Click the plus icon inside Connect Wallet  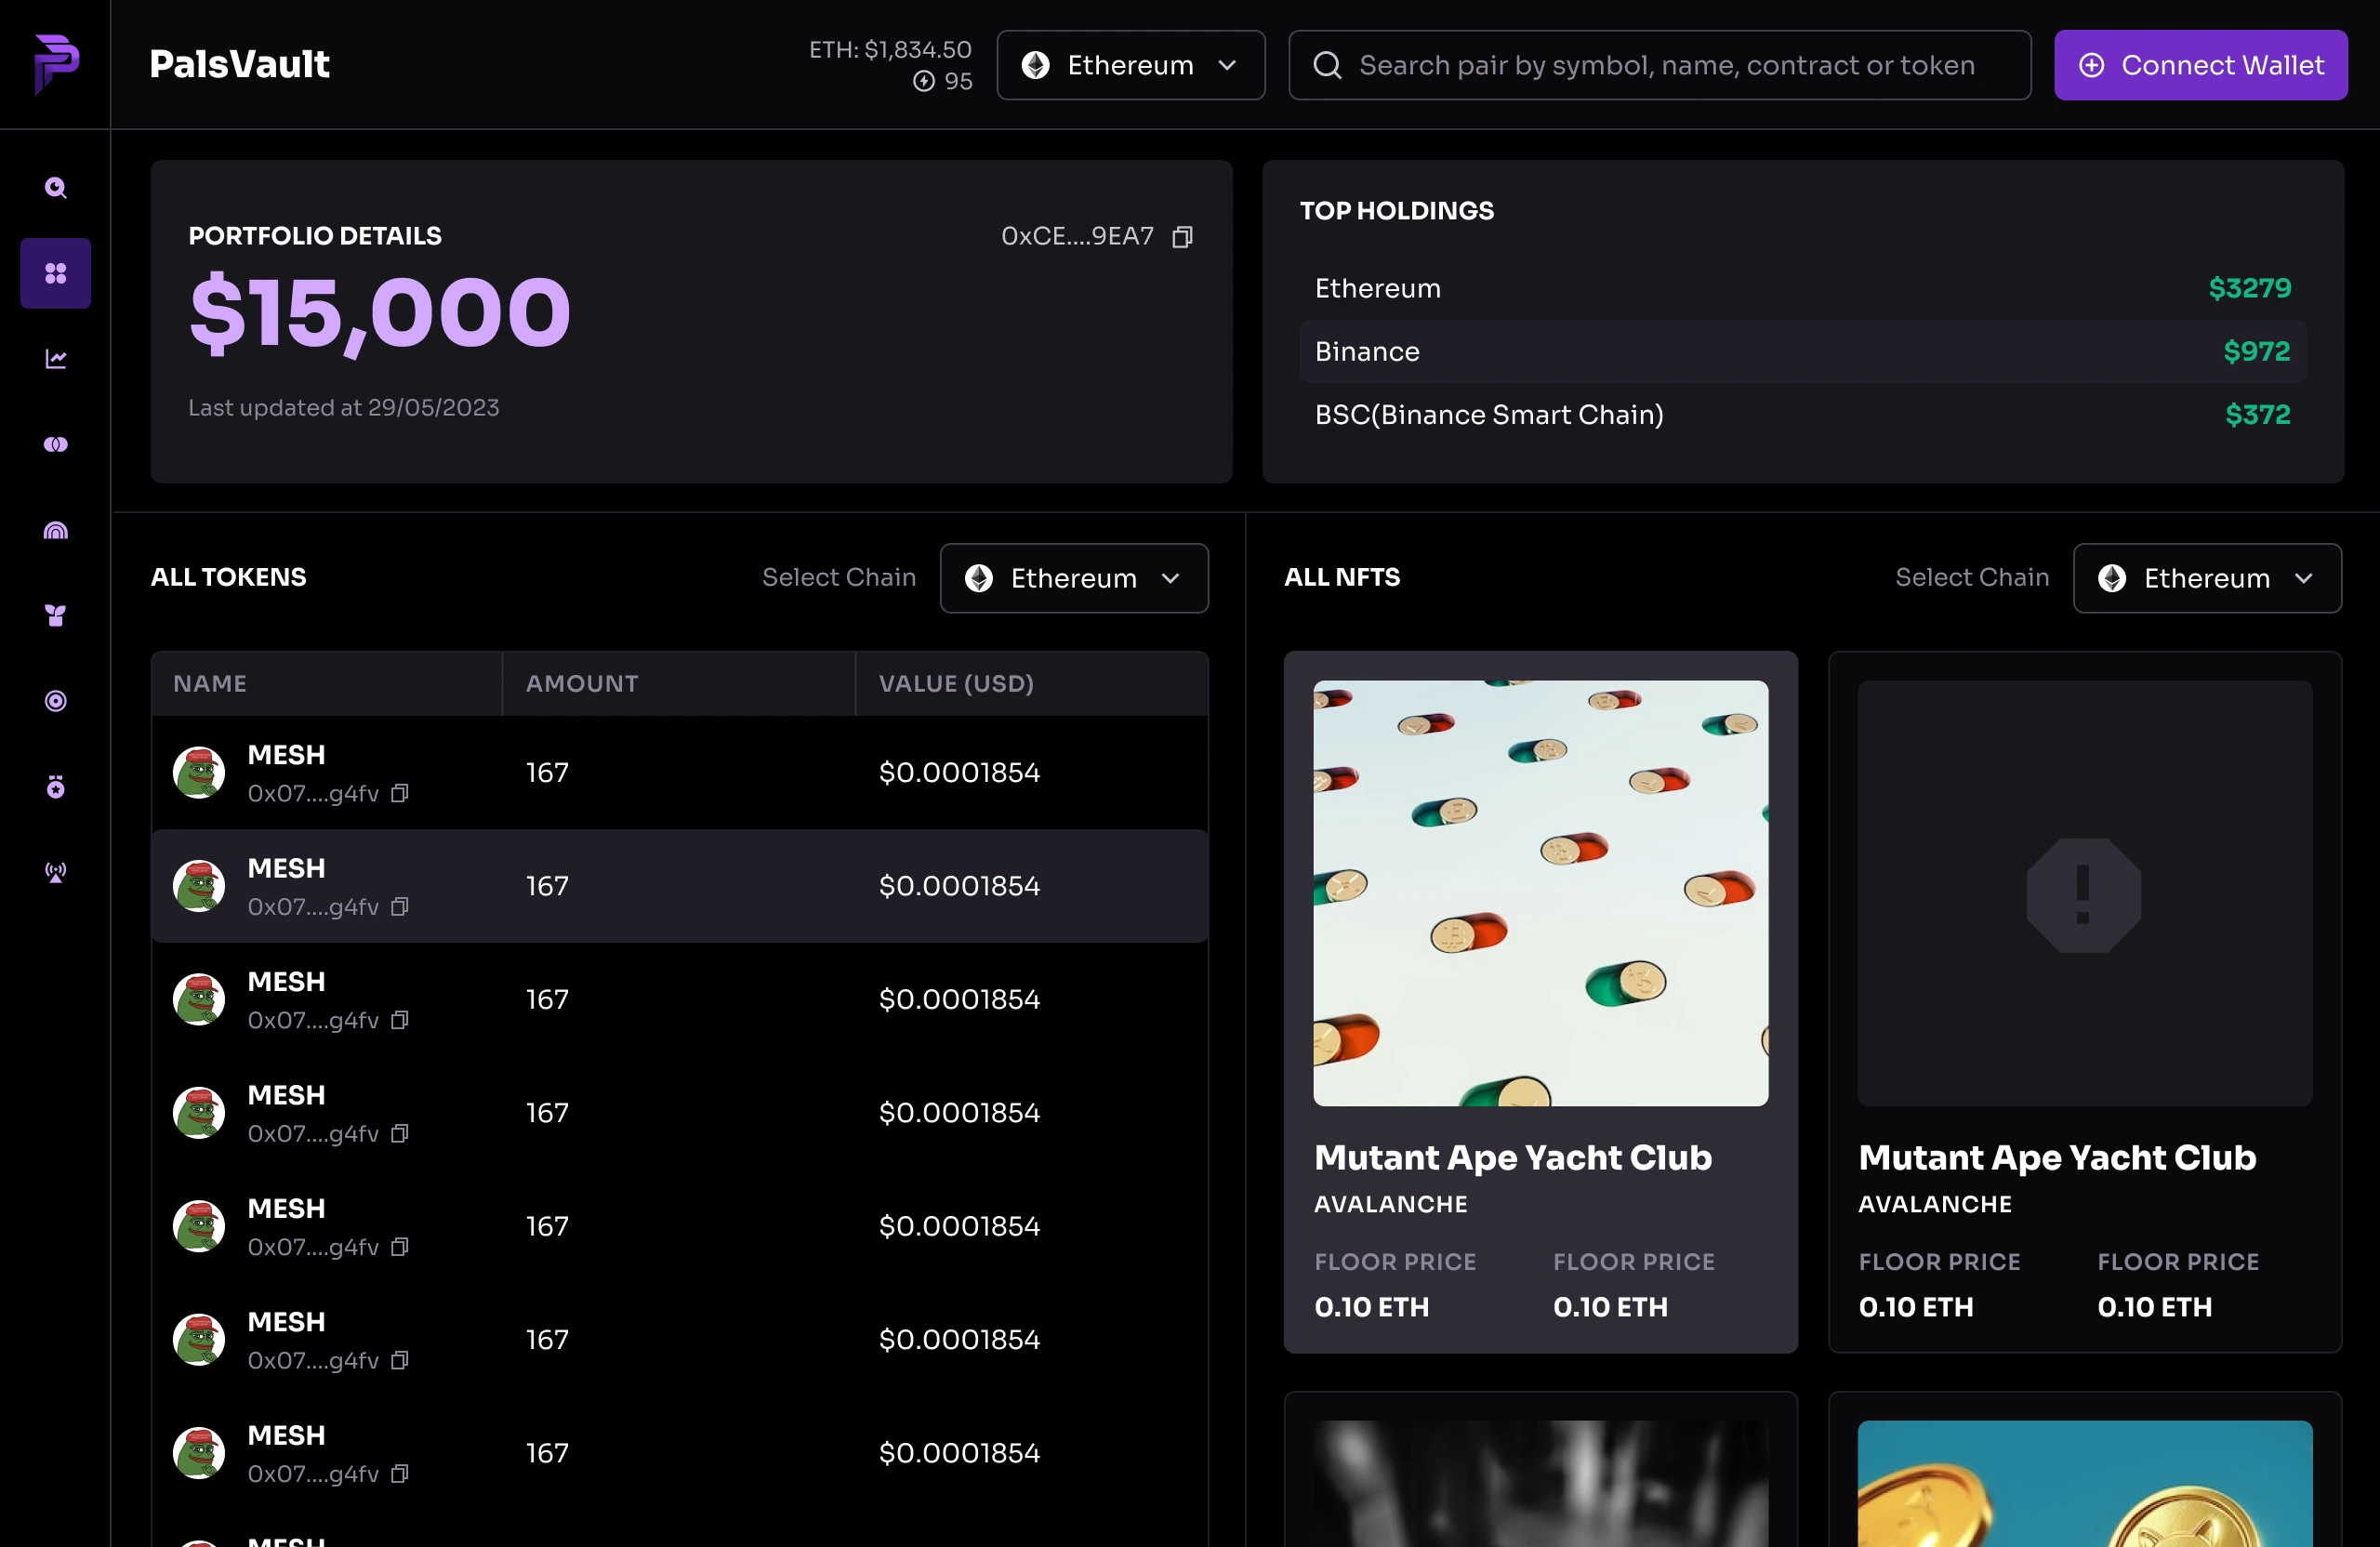[x=2091, y=66]
